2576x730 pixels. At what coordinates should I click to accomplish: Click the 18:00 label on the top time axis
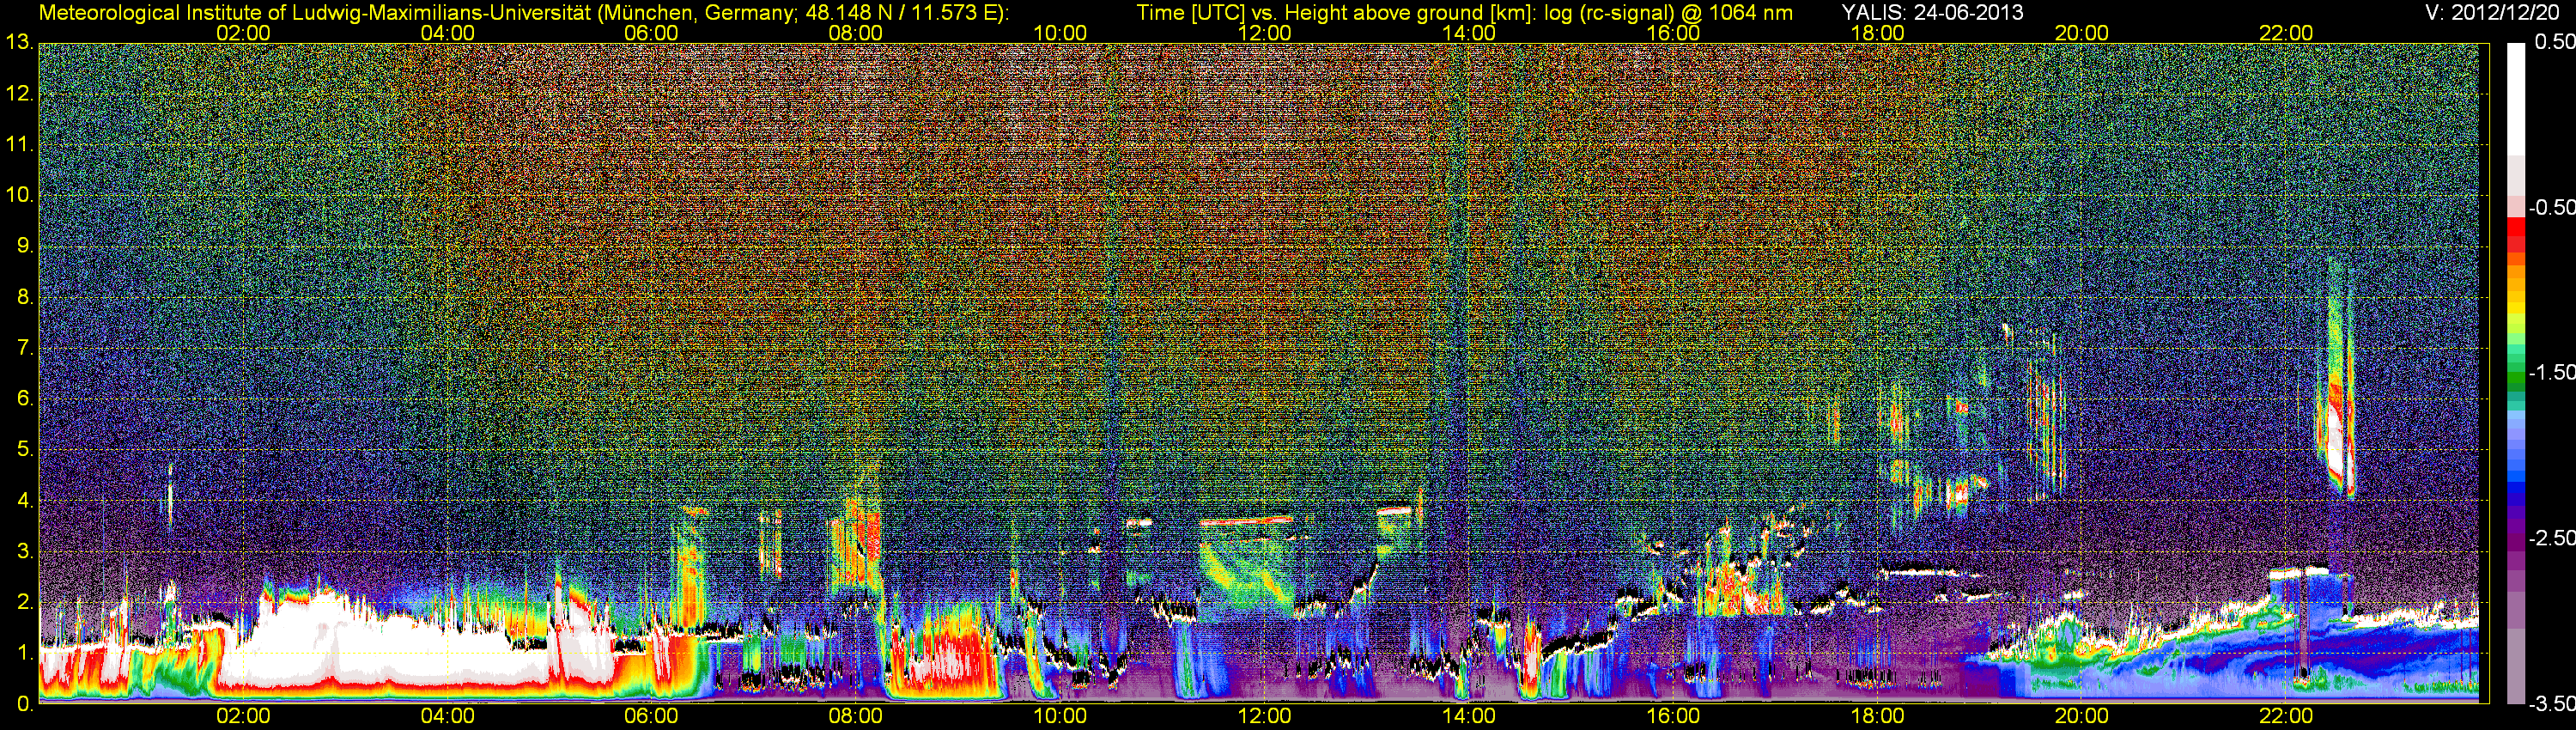coord(1877,33)
